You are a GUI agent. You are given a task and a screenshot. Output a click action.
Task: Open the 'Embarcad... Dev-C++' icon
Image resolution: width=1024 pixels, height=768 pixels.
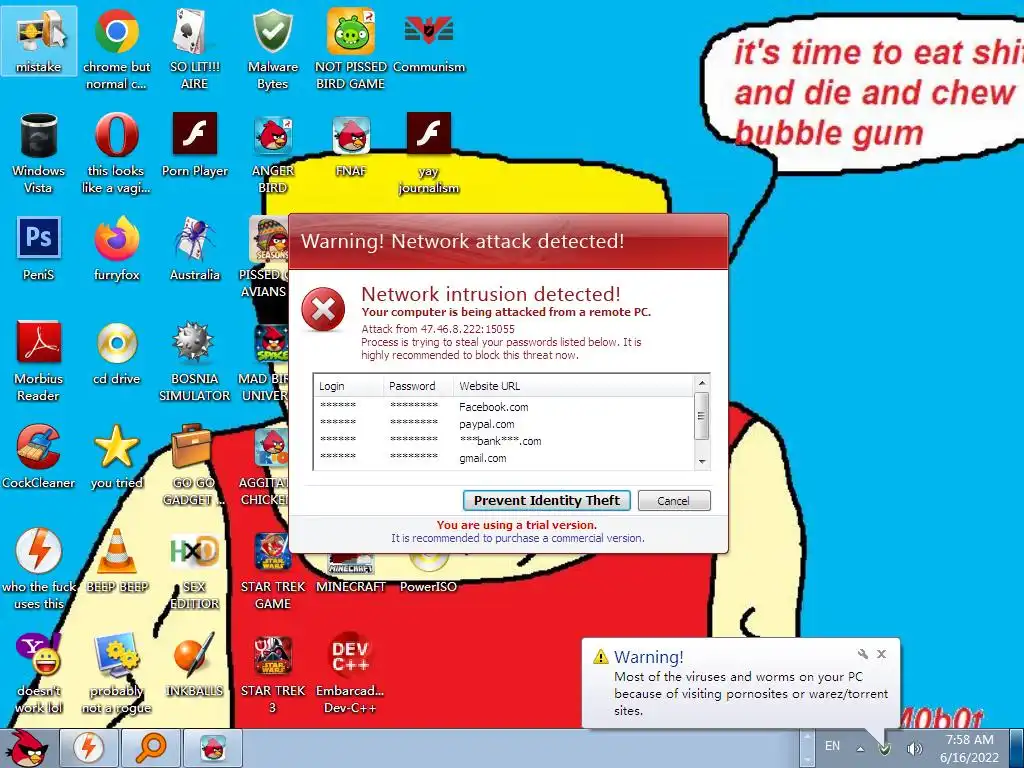(351, 673)
